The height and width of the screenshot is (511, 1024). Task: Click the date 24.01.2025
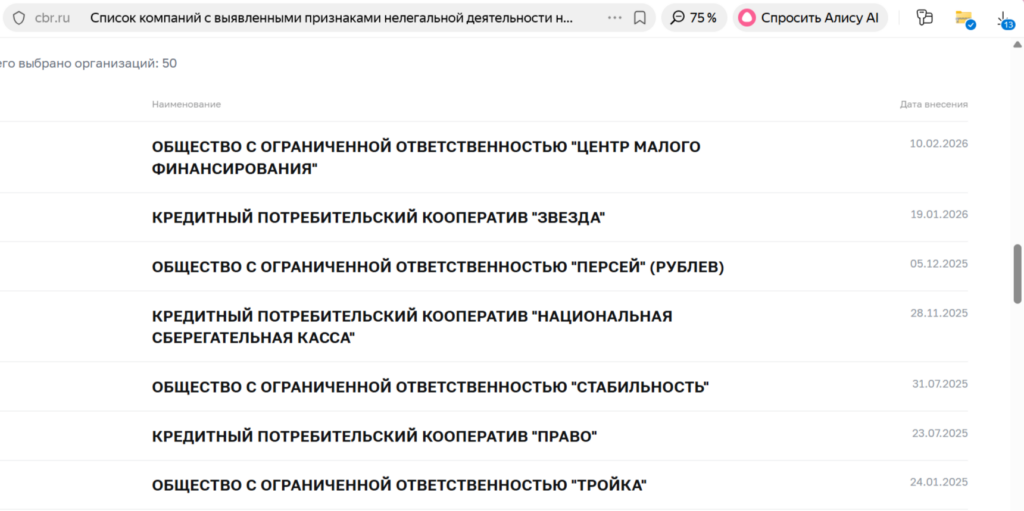pyautogui.click(x=939, y=482)
